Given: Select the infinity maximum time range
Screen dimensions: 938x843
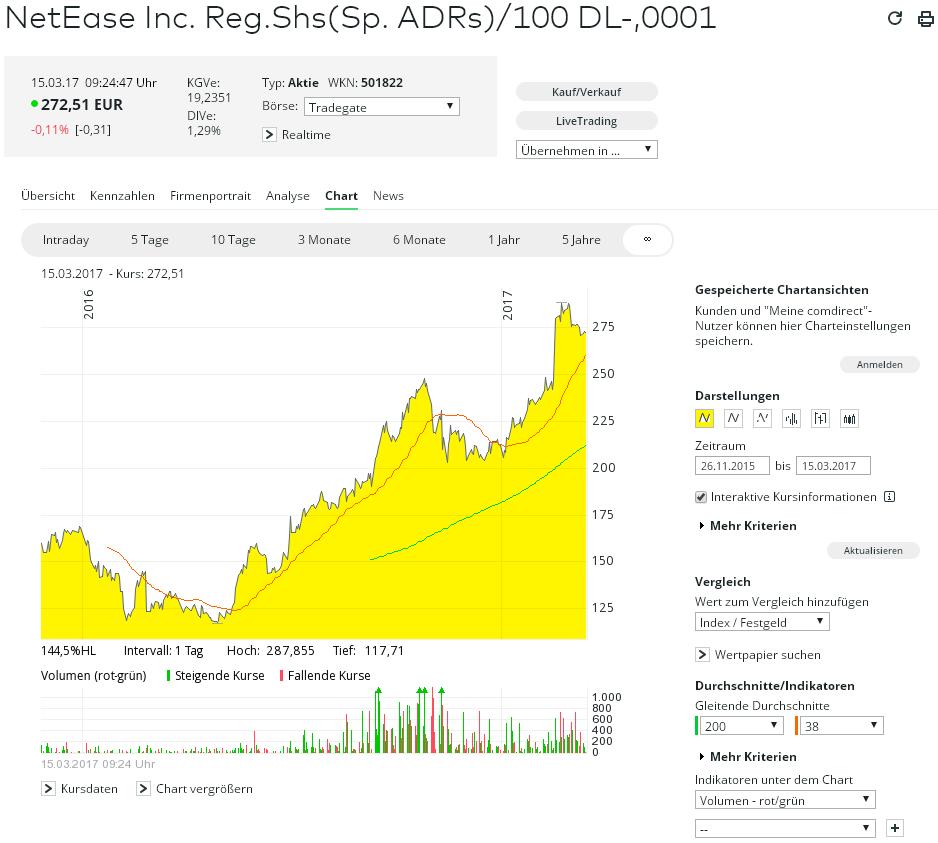Looking at the screenshot, I should click(x=647, y=240).
